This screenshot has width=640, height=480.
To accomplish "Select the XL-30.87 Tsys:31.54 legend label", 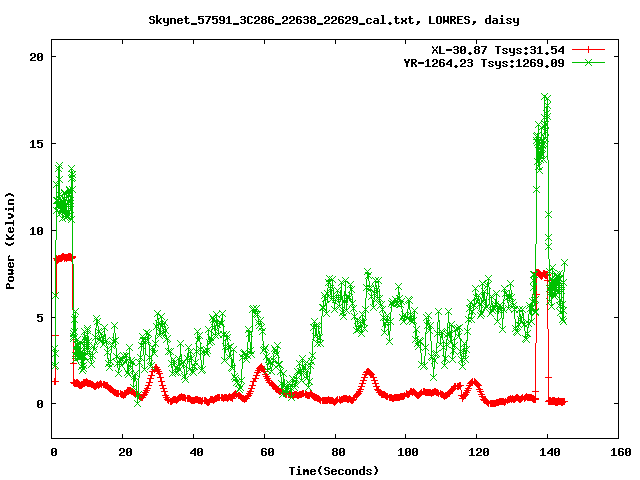I will (x=498, y=50).
